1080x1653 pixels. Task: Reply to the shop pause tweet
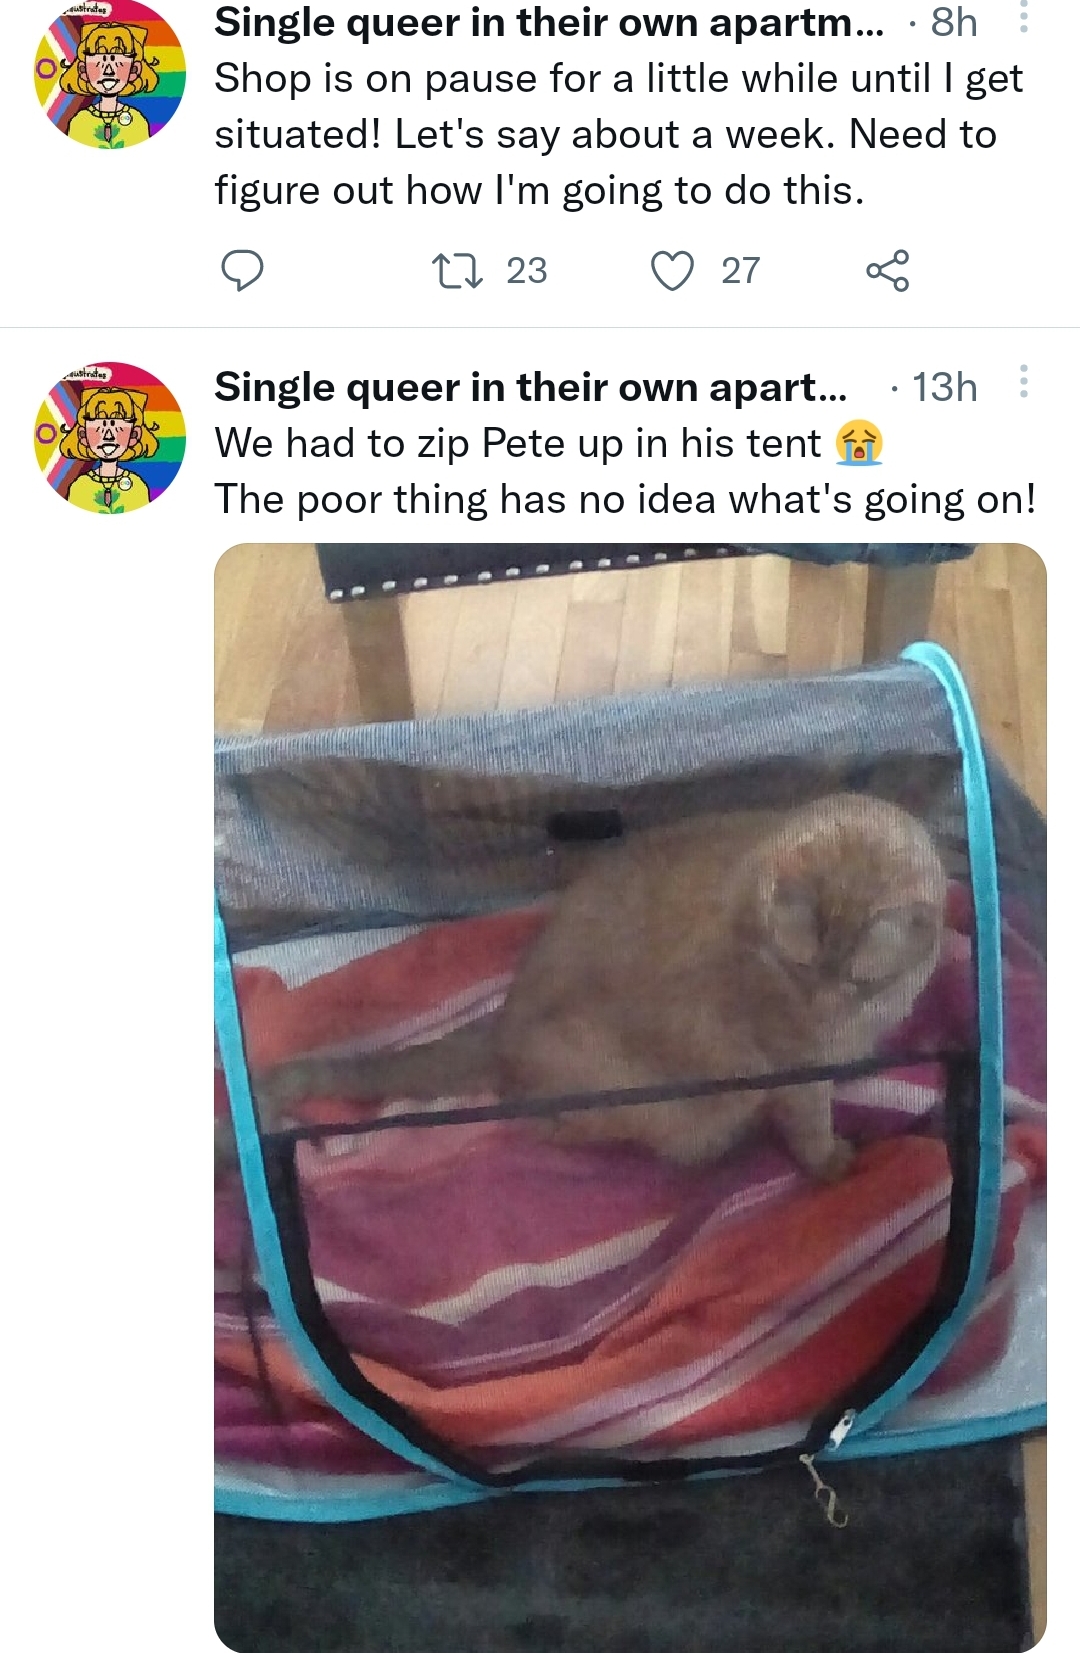pyautogui.click(x=242, y=270)
